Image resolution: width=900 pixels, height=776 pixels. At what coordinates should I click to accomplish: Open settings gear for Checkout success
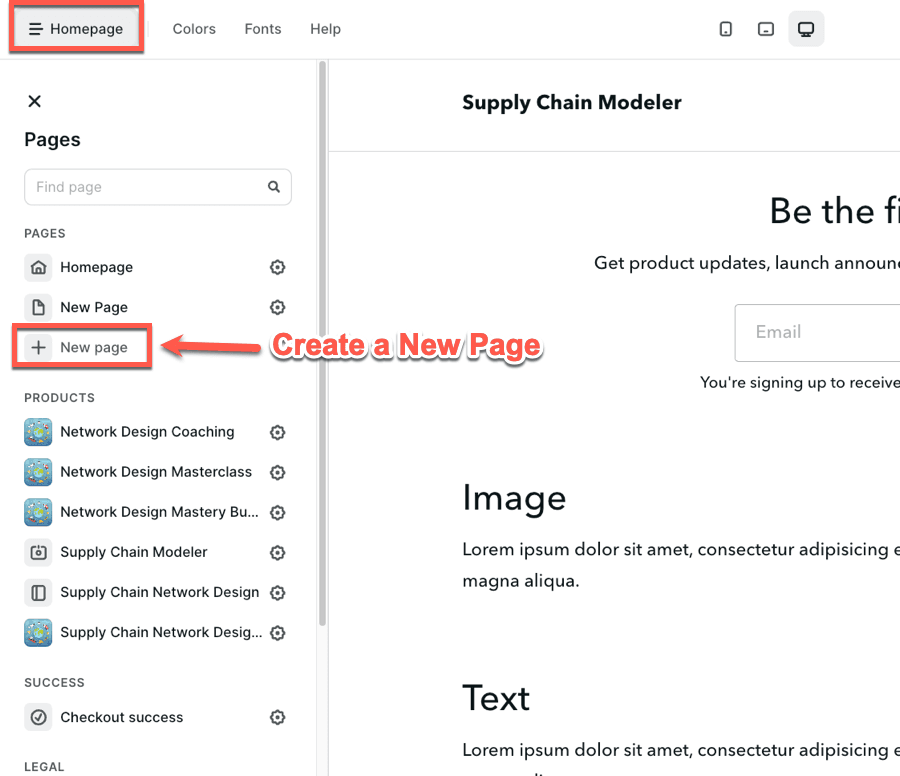(x=278, y=717)
